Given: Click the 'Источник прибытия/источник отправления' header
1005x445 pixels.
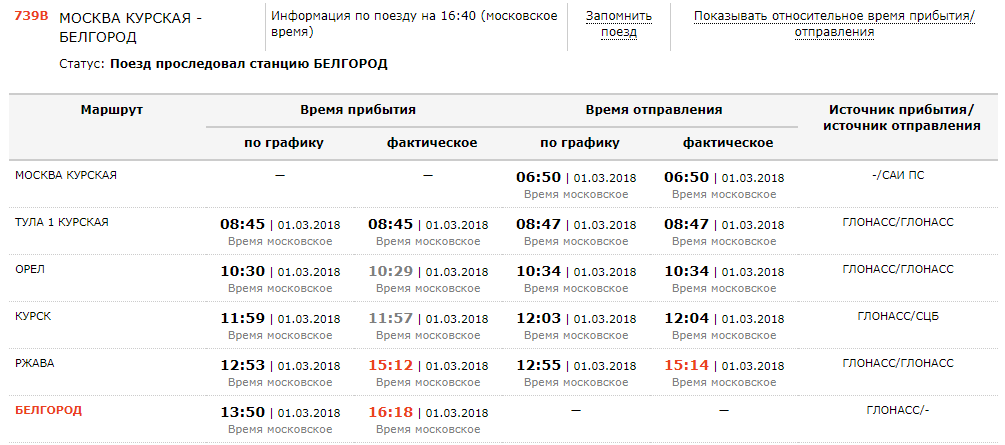Looking at the screenshot, I should click(900, 117).
